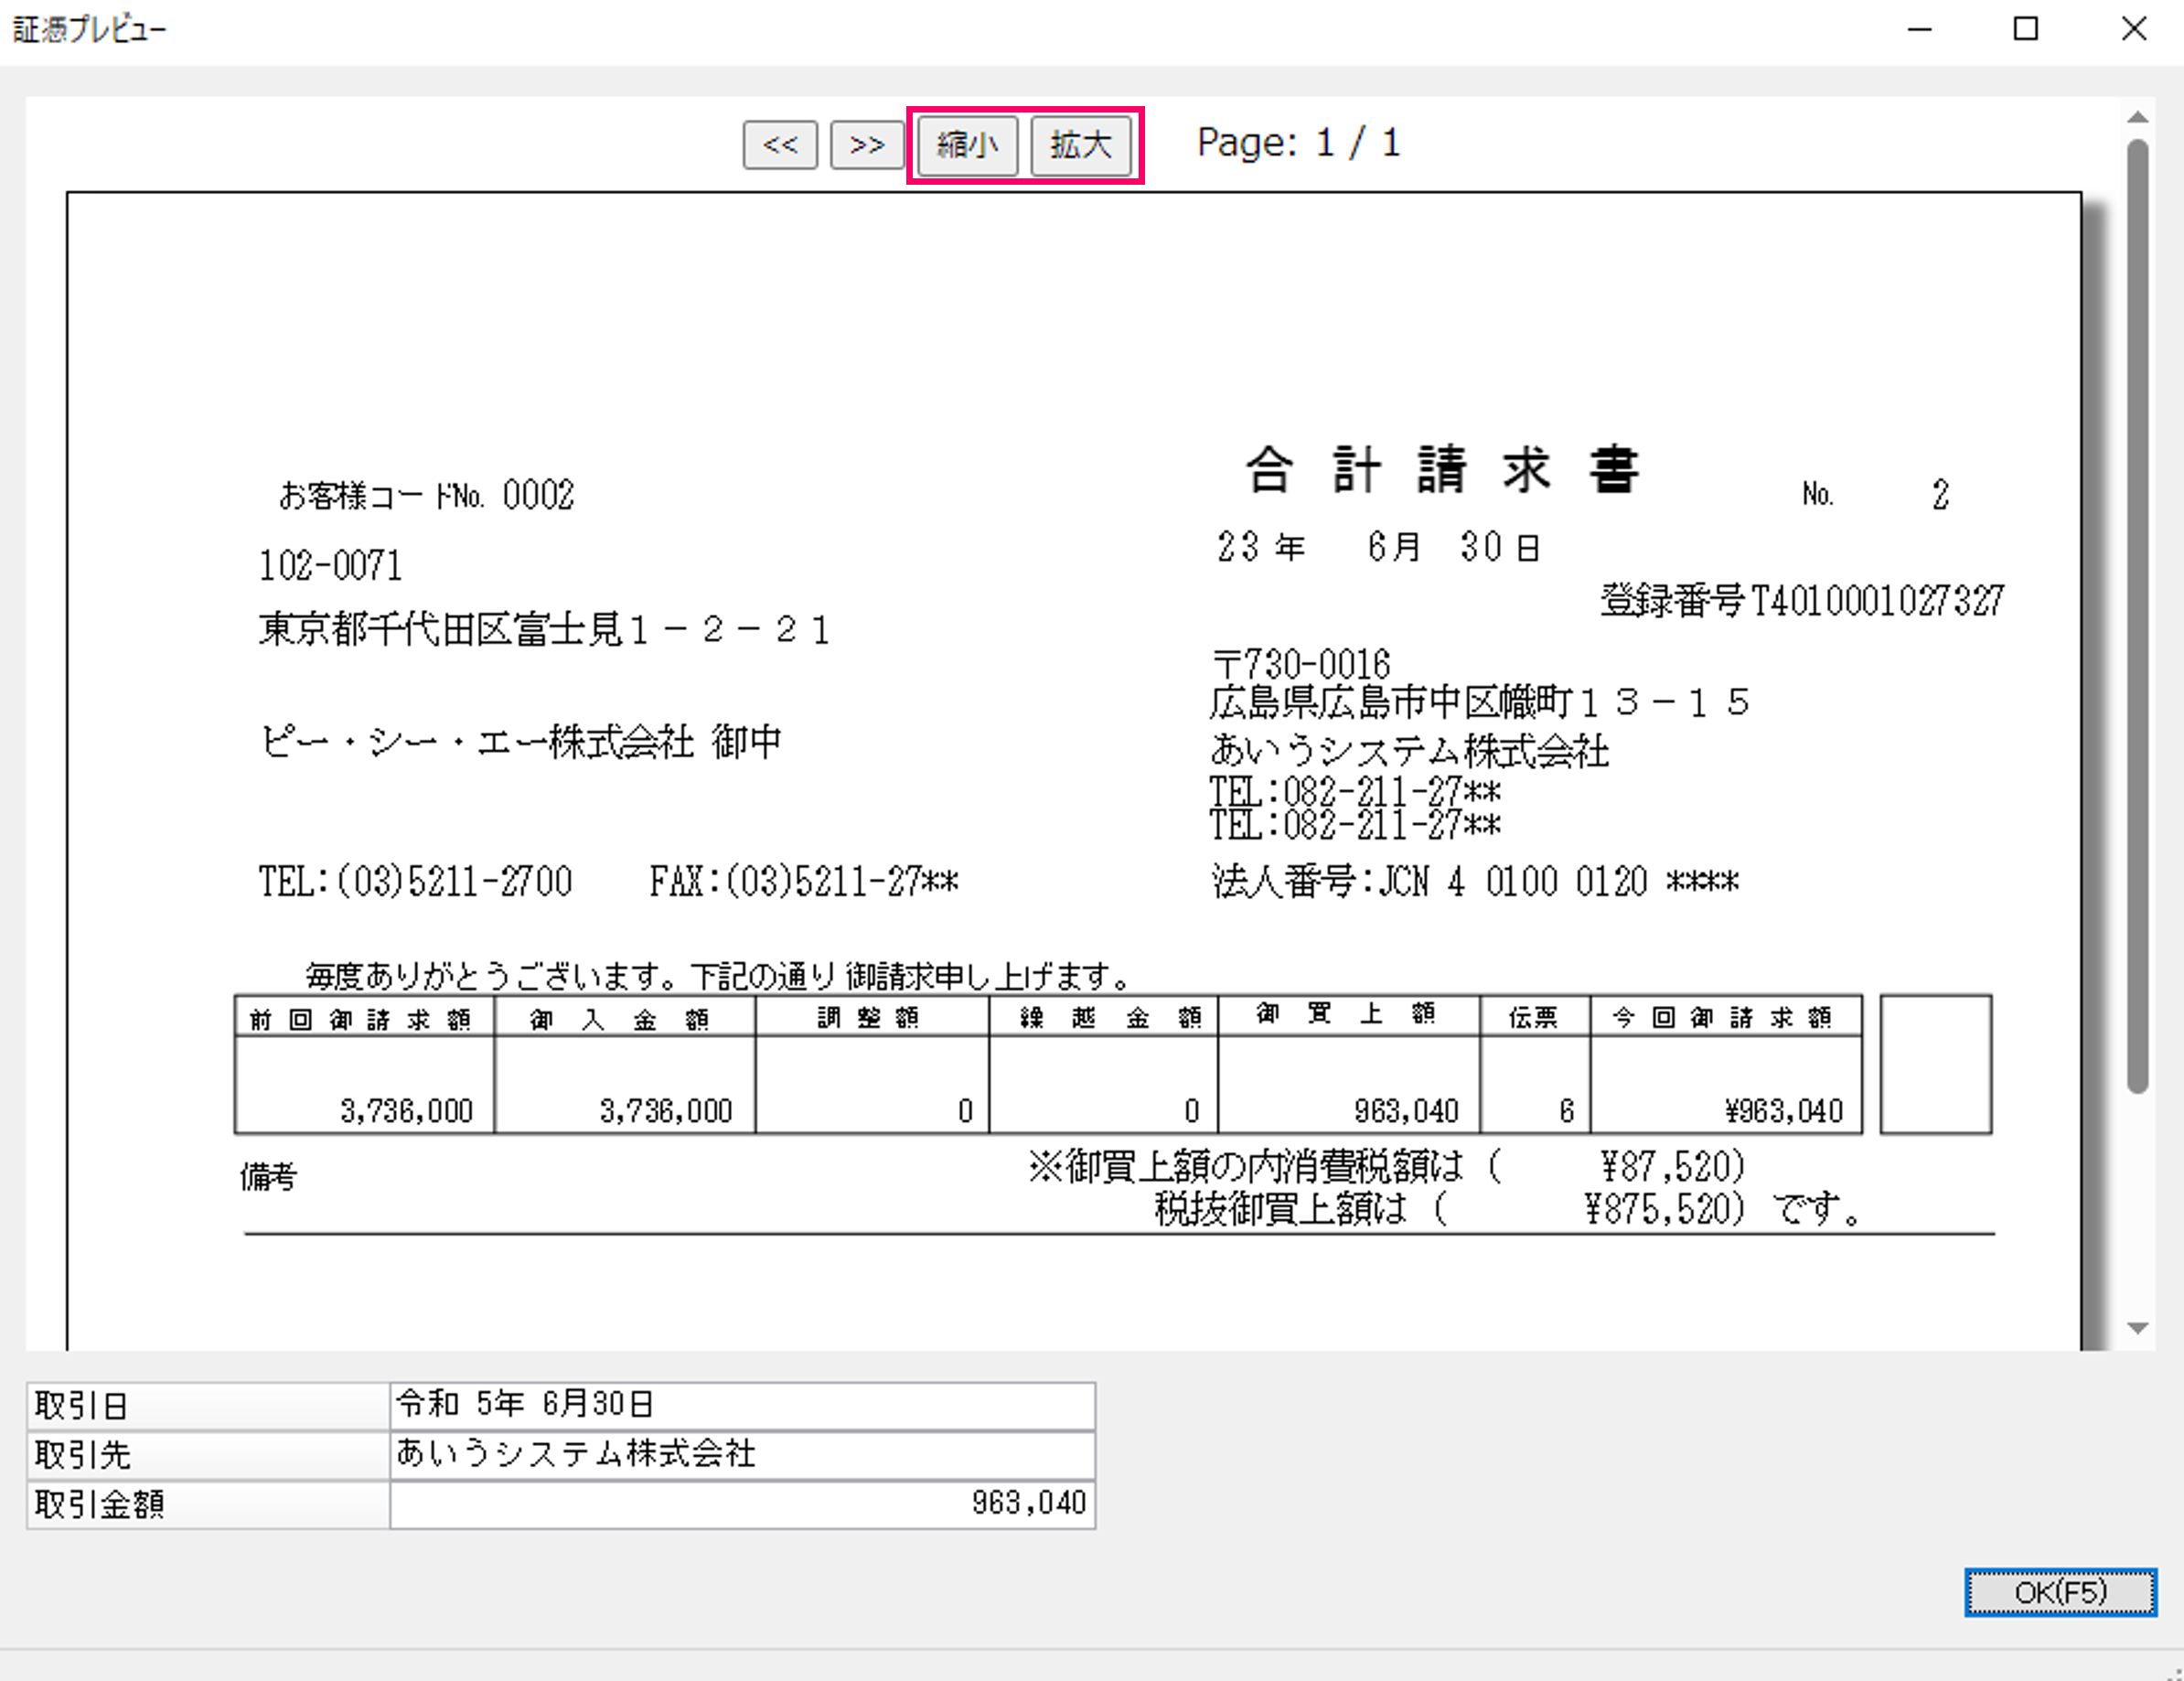Click the 取引日 date field value
This screenshot has width=2184, height=1681.
pyautogui.click(x=741, y=1405)
